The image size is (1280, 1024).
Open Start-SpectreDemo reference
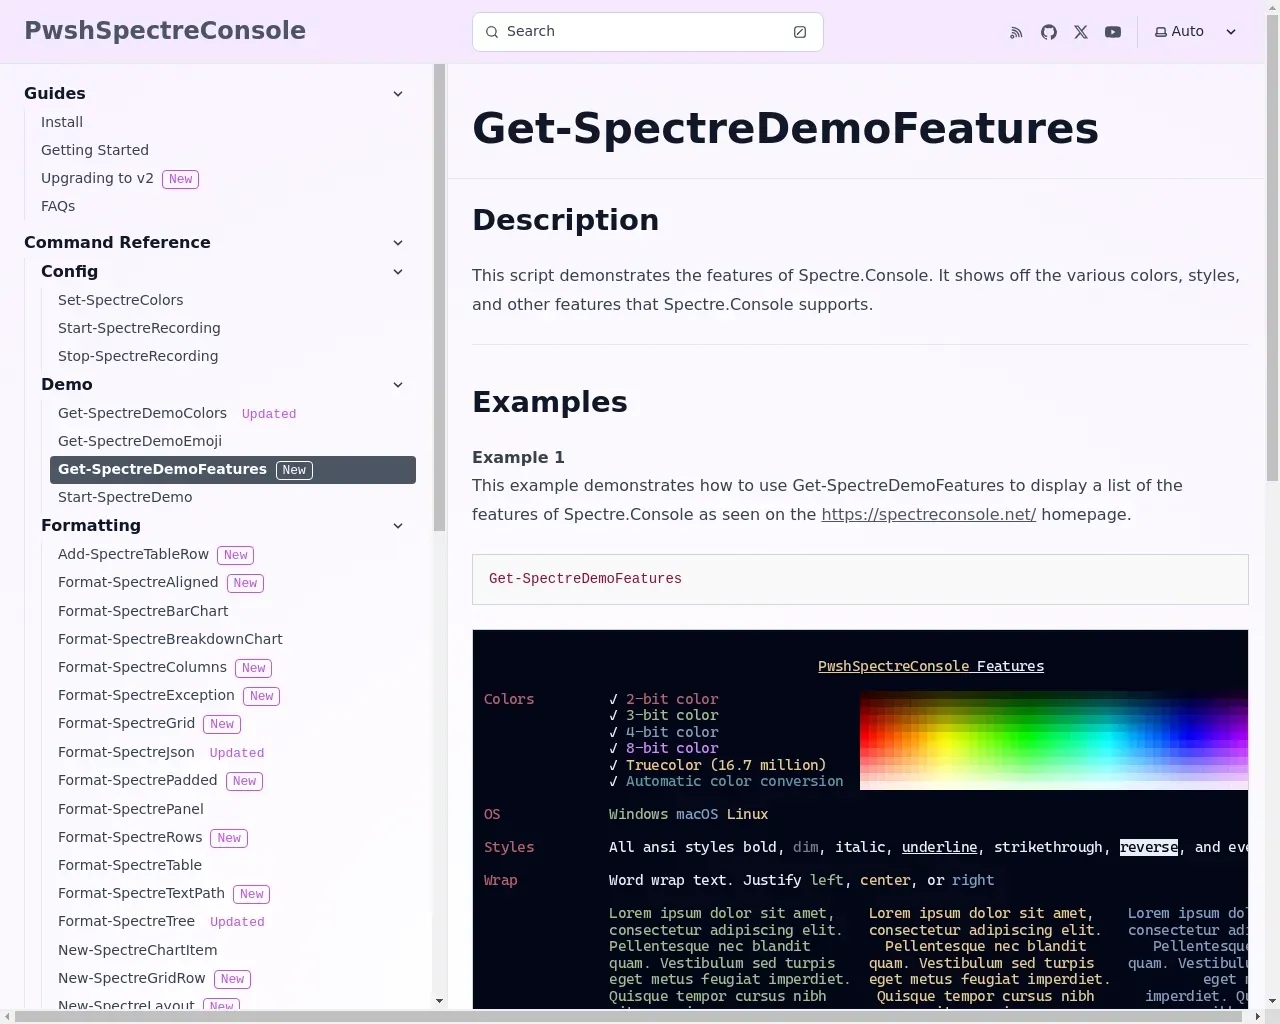click(125, 497)
